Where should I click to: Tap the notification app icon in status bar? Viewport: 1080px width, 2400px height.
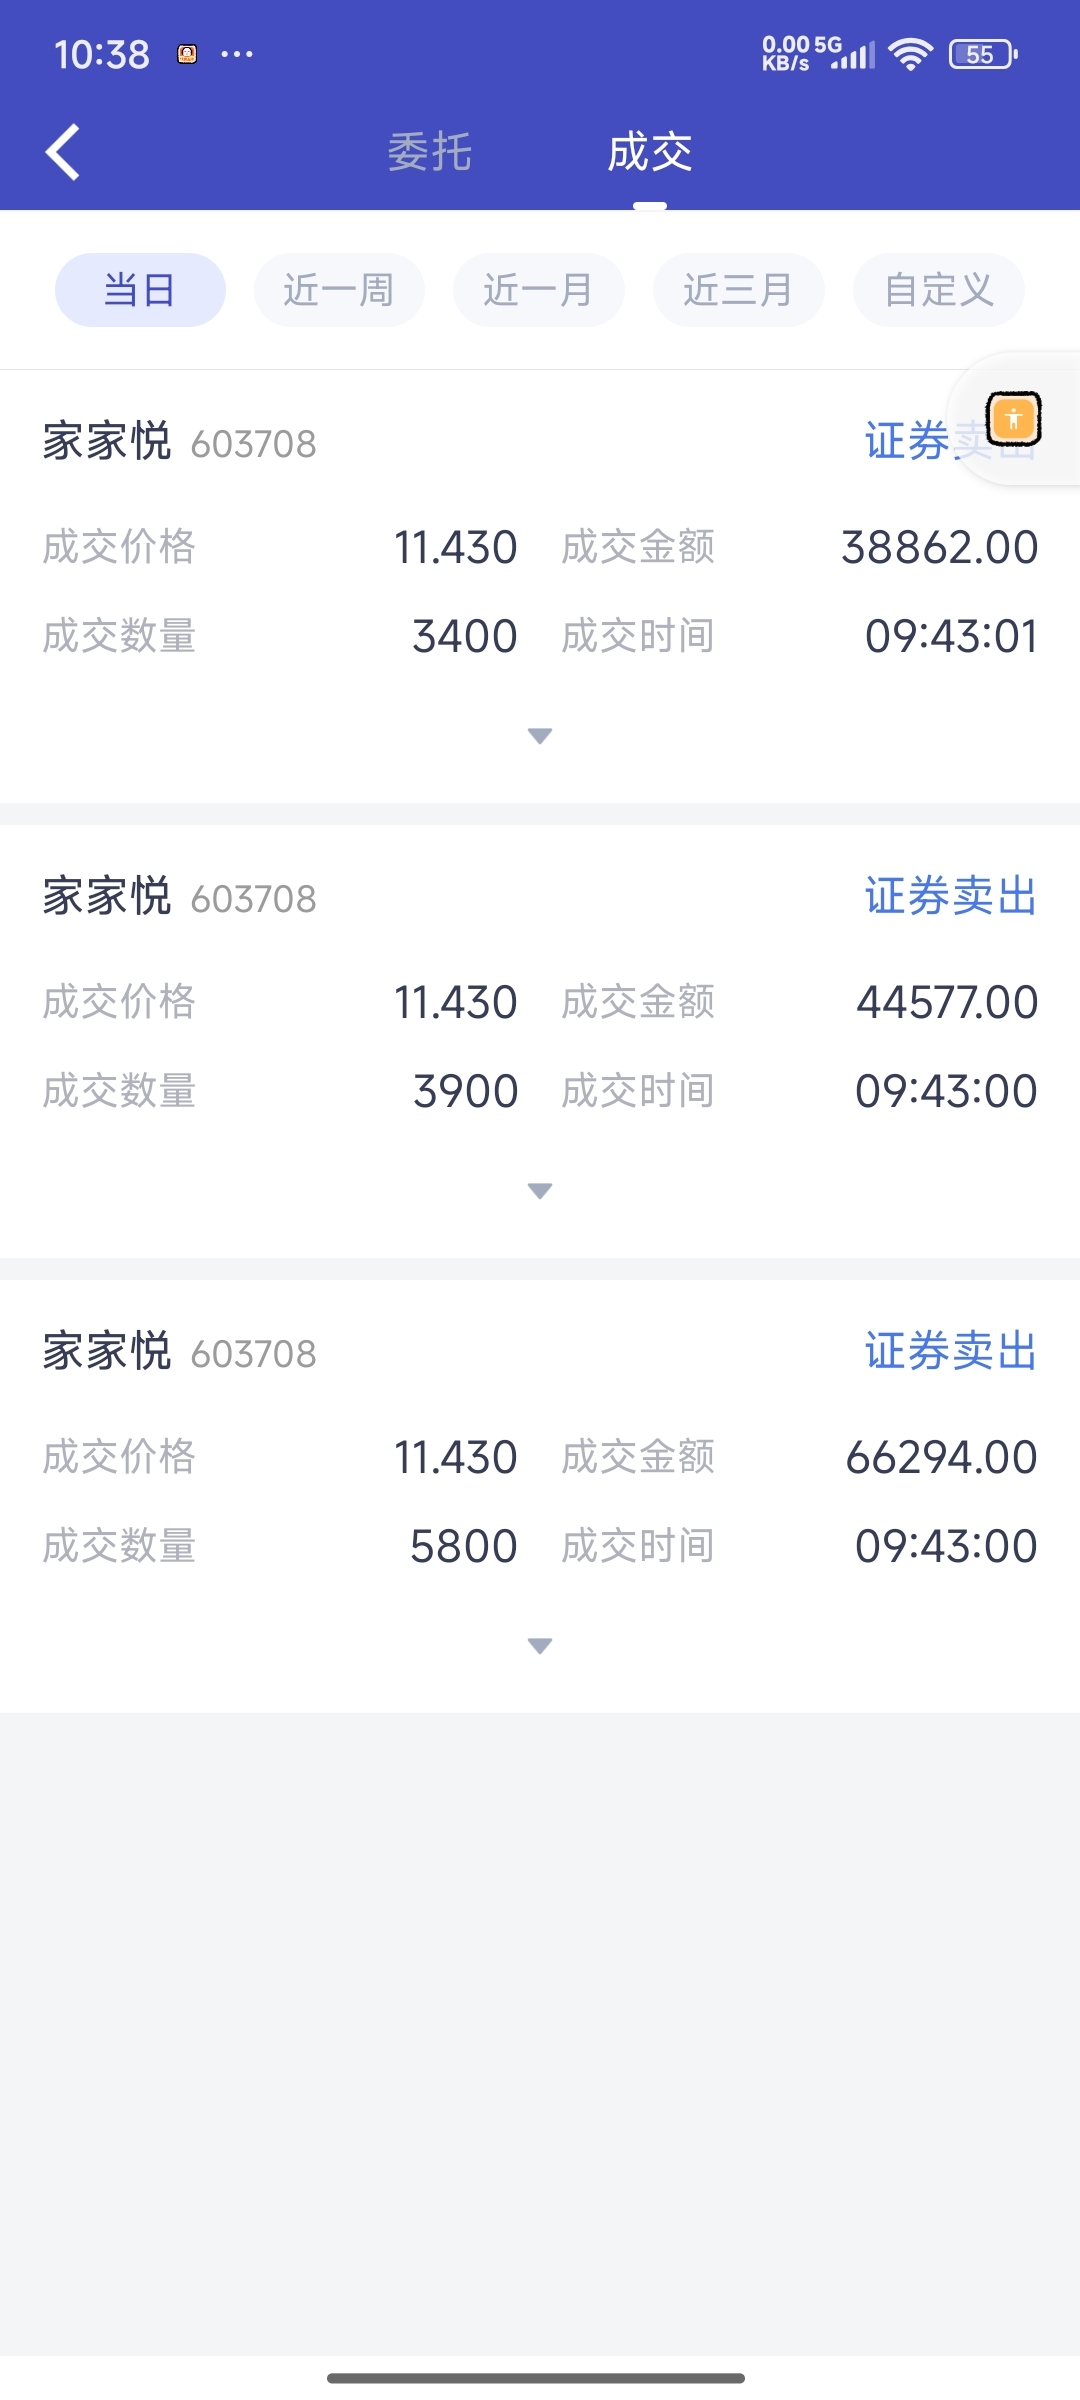click(187, 54)
